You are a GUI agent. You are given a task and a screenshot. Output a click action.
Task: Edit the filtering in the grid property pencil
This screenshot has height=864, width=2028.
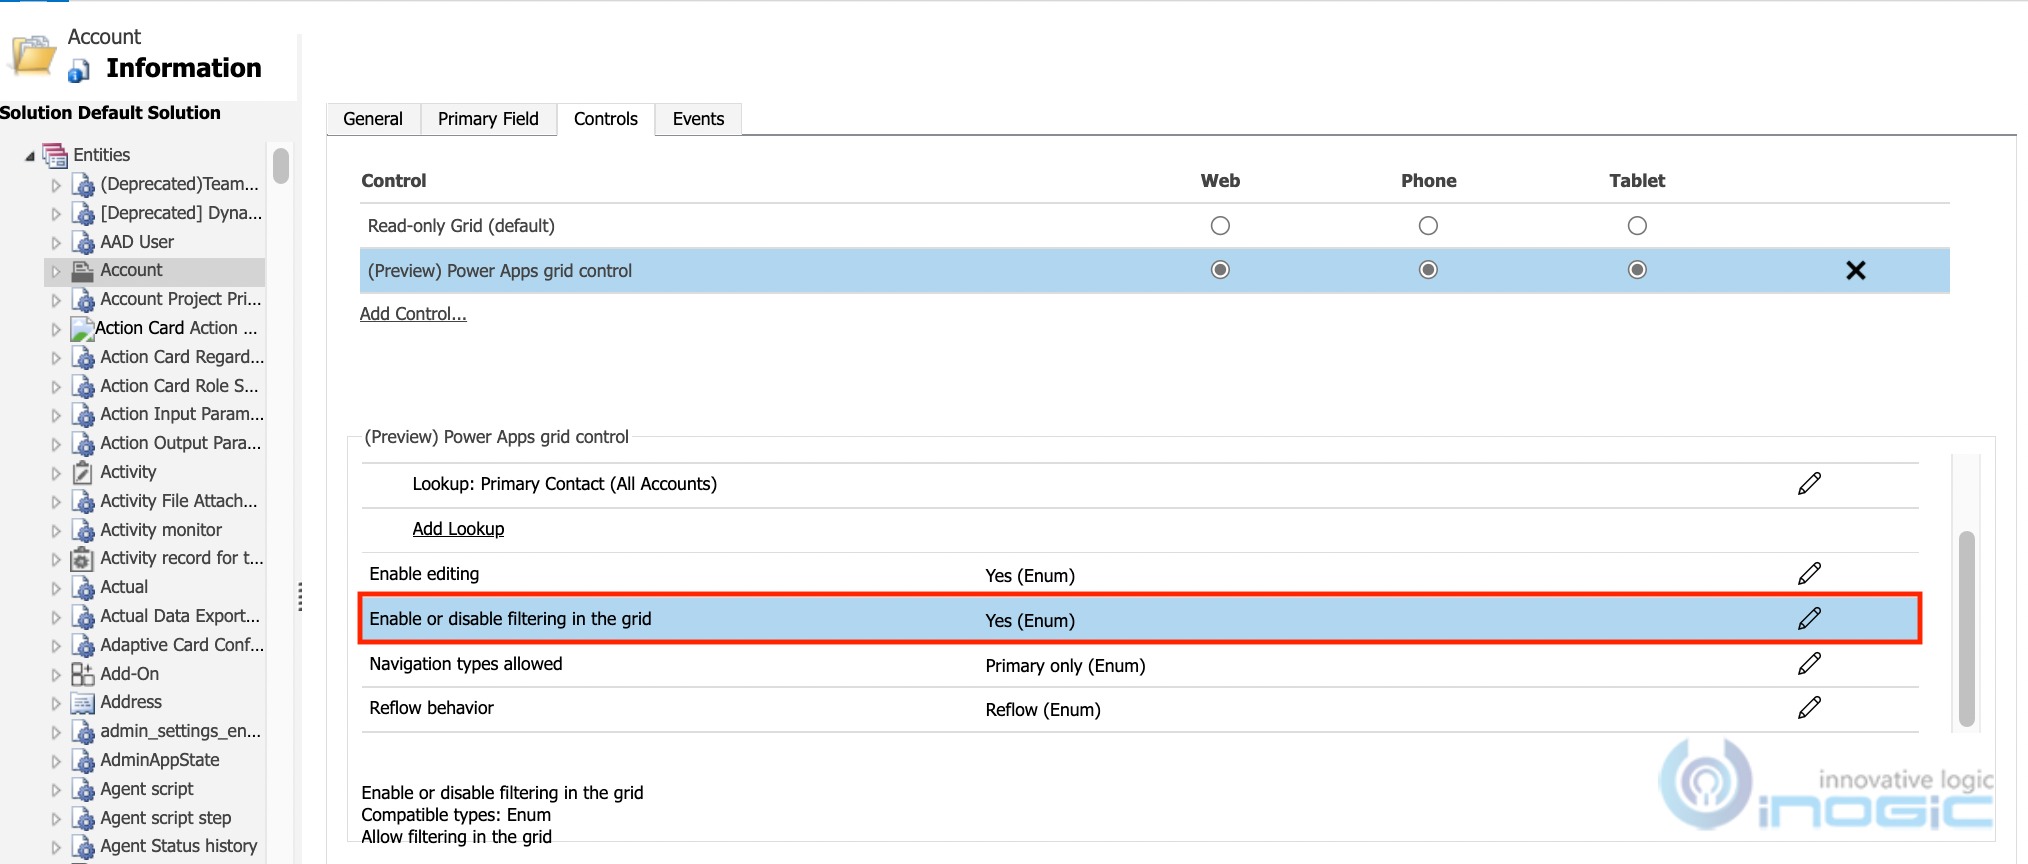tap(1809, 619)
